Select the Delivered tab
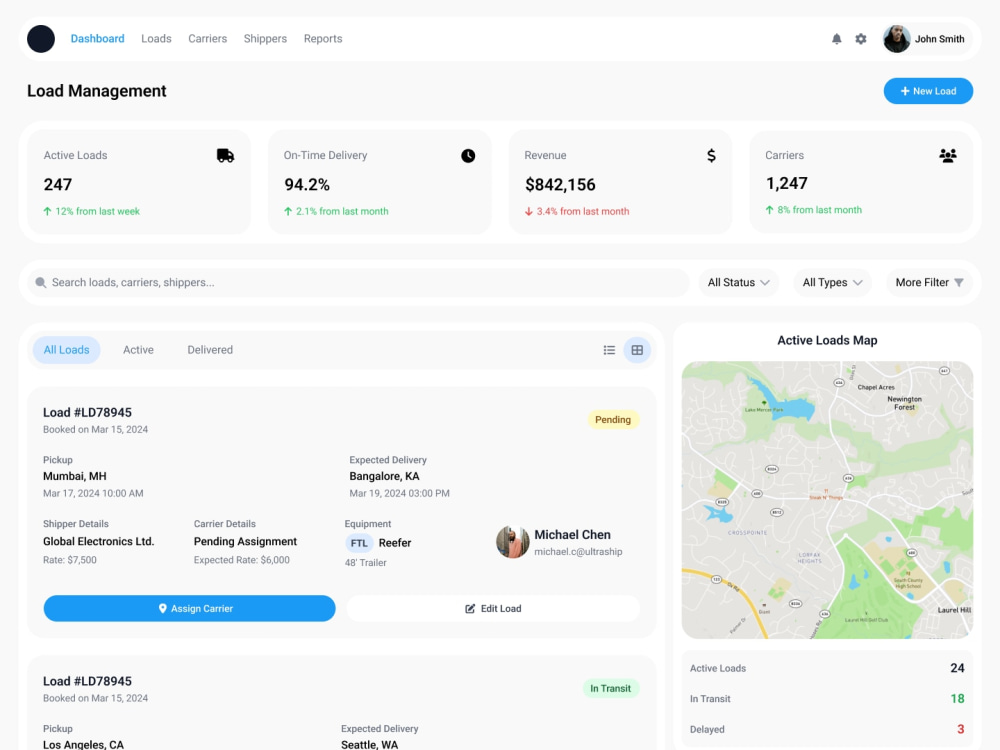Viewport: 1000px width, 750px height. click(x=210, y=350)
